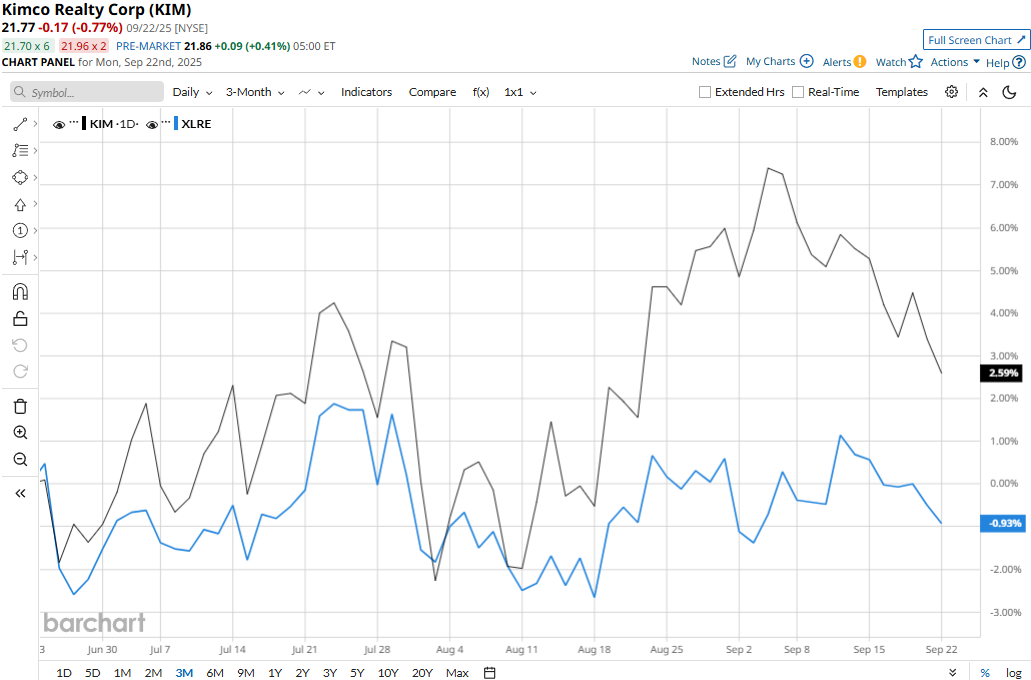Click the Watch link
The width and height of the screenshot is (1031, 680).
[891, 62]
